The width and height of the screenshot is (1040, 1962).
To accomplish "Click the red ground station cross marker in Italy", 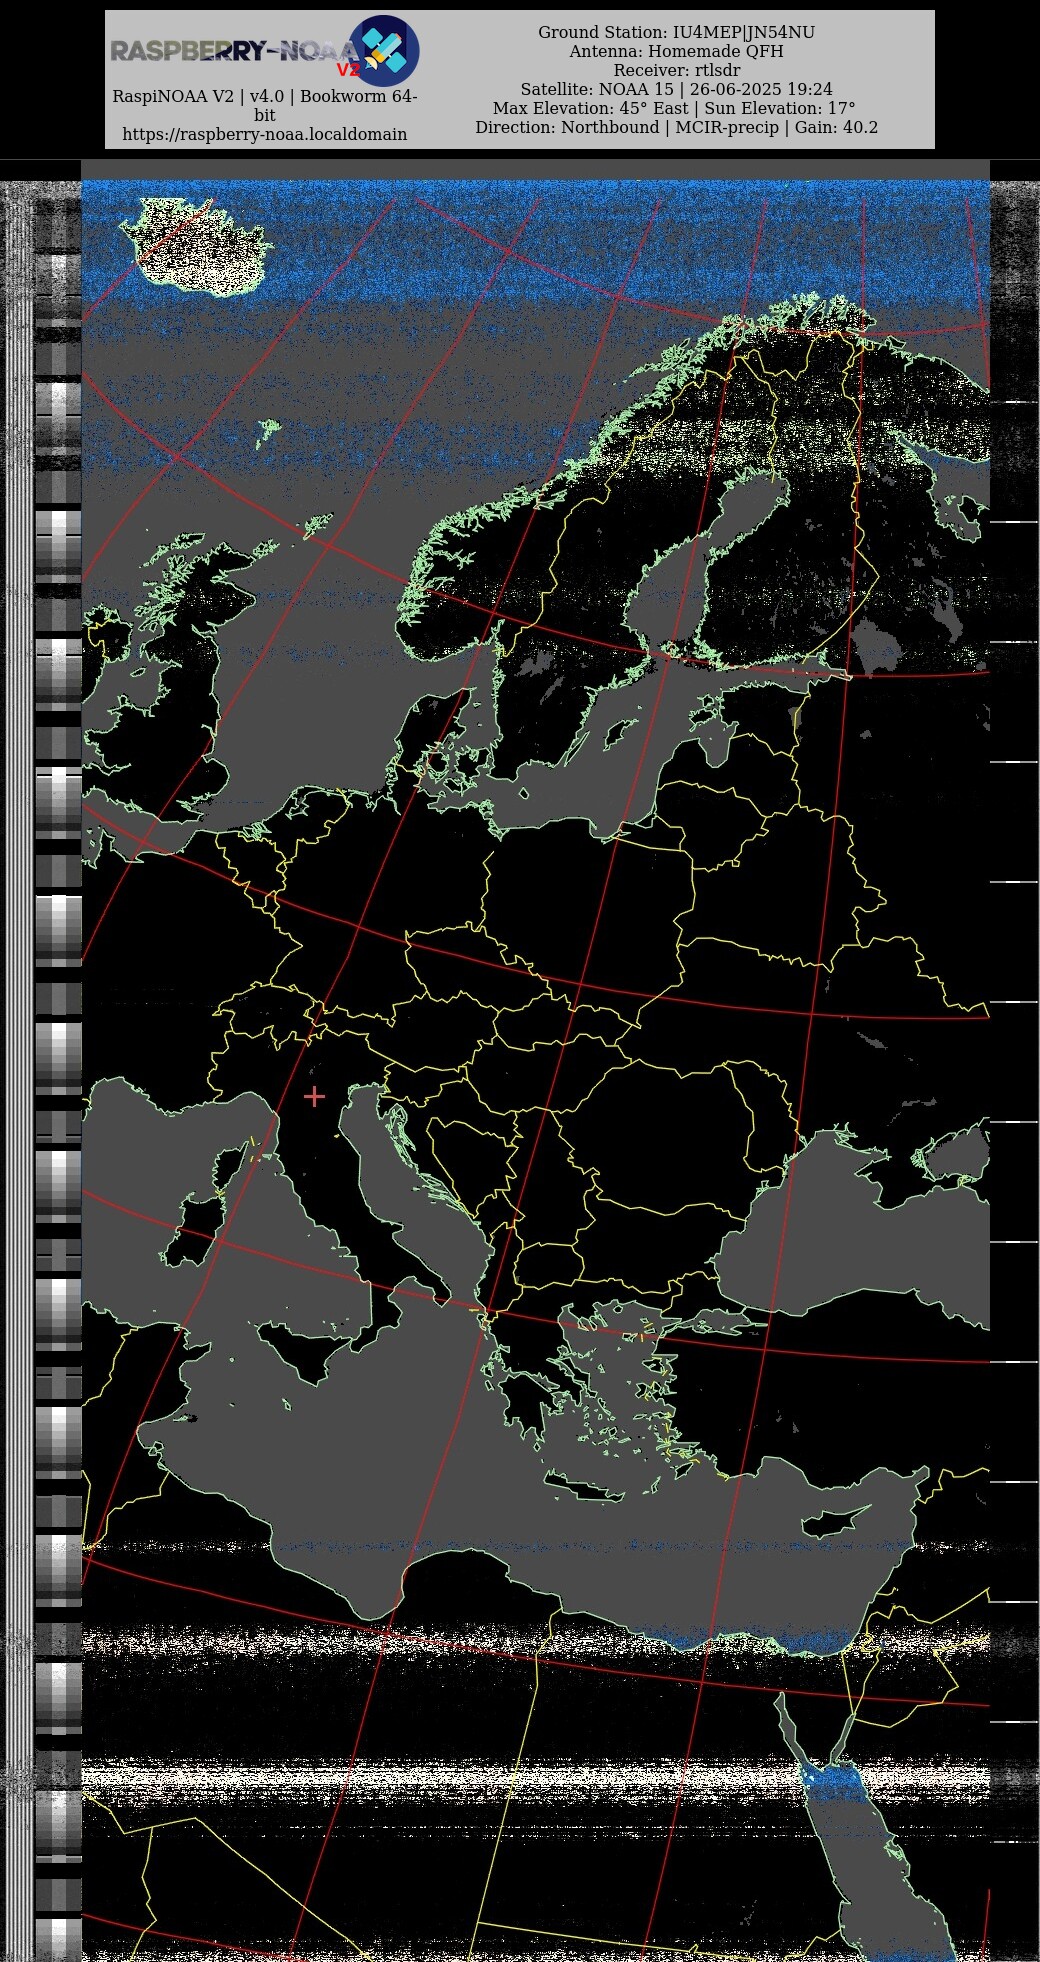I will [314, 1097].
